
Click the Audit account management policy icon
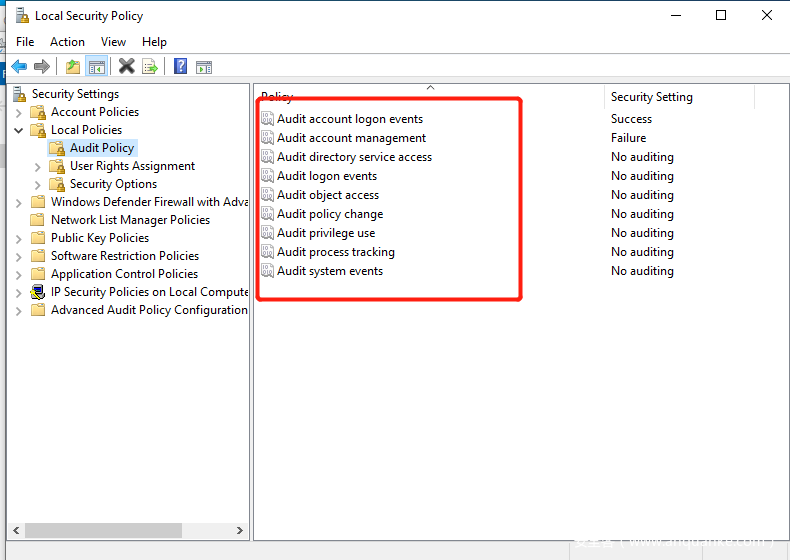pos(268,138)
